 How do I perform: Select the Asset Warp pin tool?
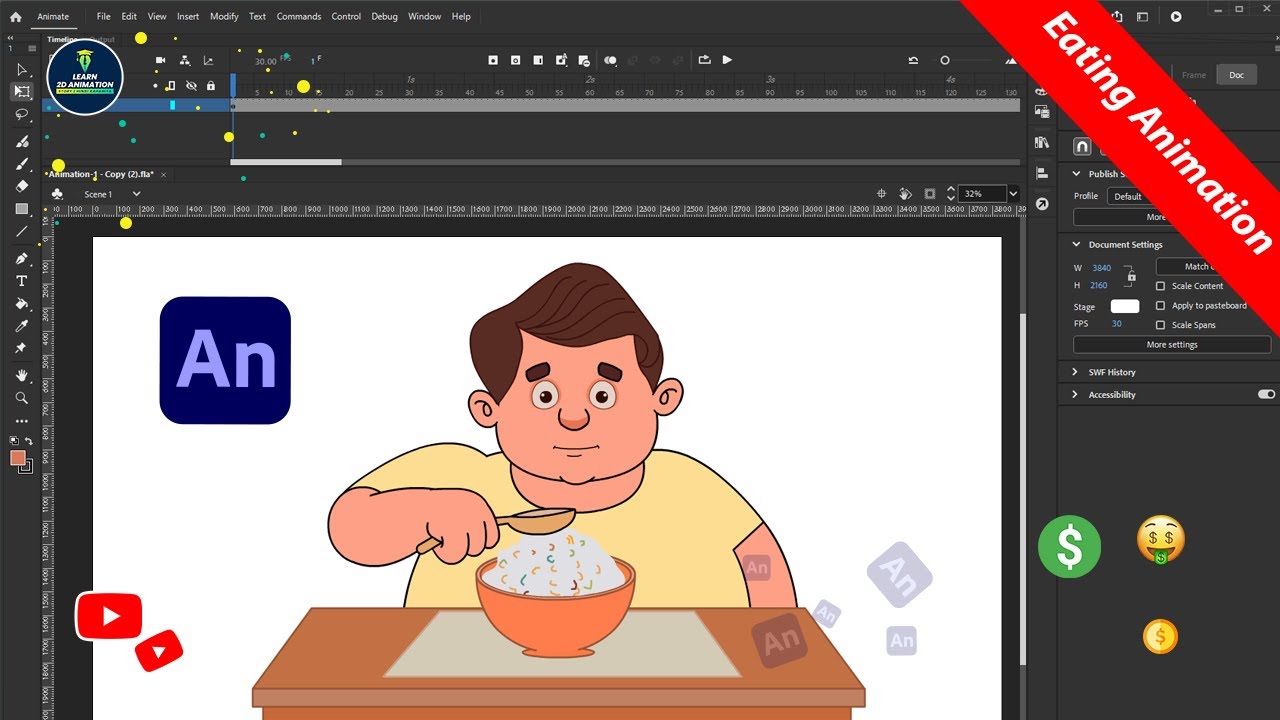(x=22, y=348)
